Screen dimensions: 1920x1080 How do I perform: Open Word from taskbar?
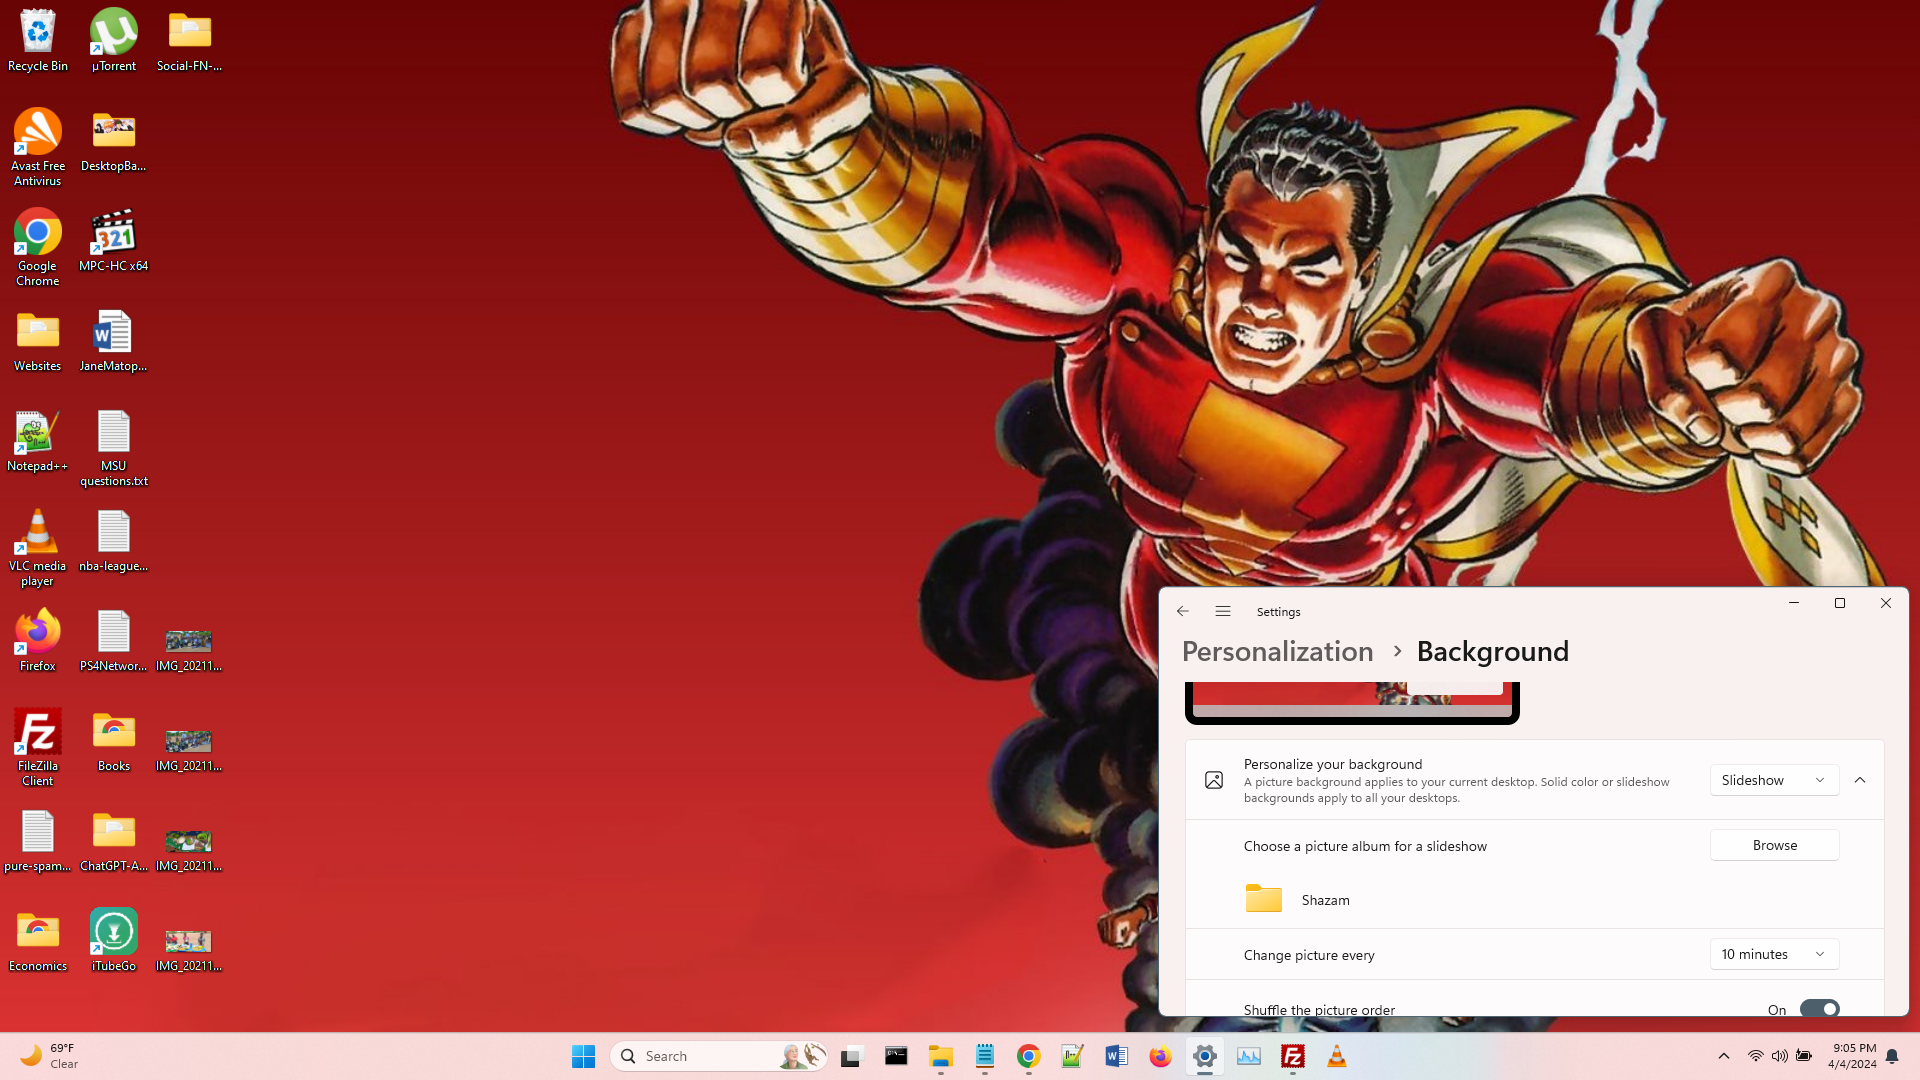coord(1117,1056)
